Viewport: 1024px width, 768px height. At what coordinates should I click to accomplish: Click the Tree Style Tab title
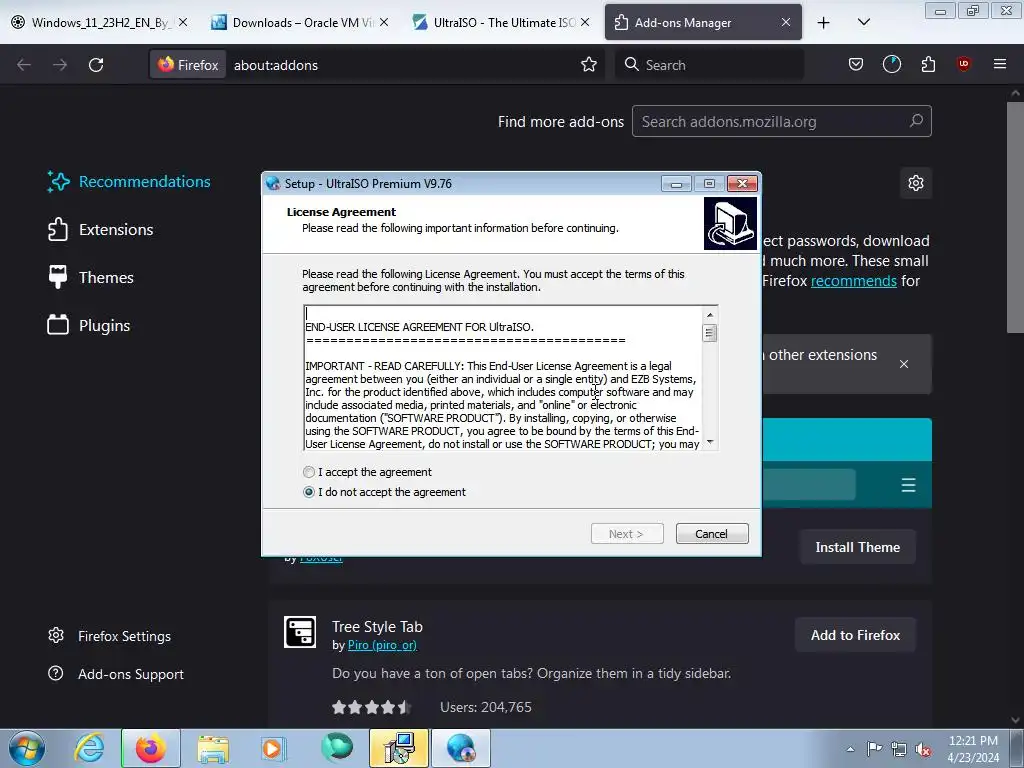[377, 627]
